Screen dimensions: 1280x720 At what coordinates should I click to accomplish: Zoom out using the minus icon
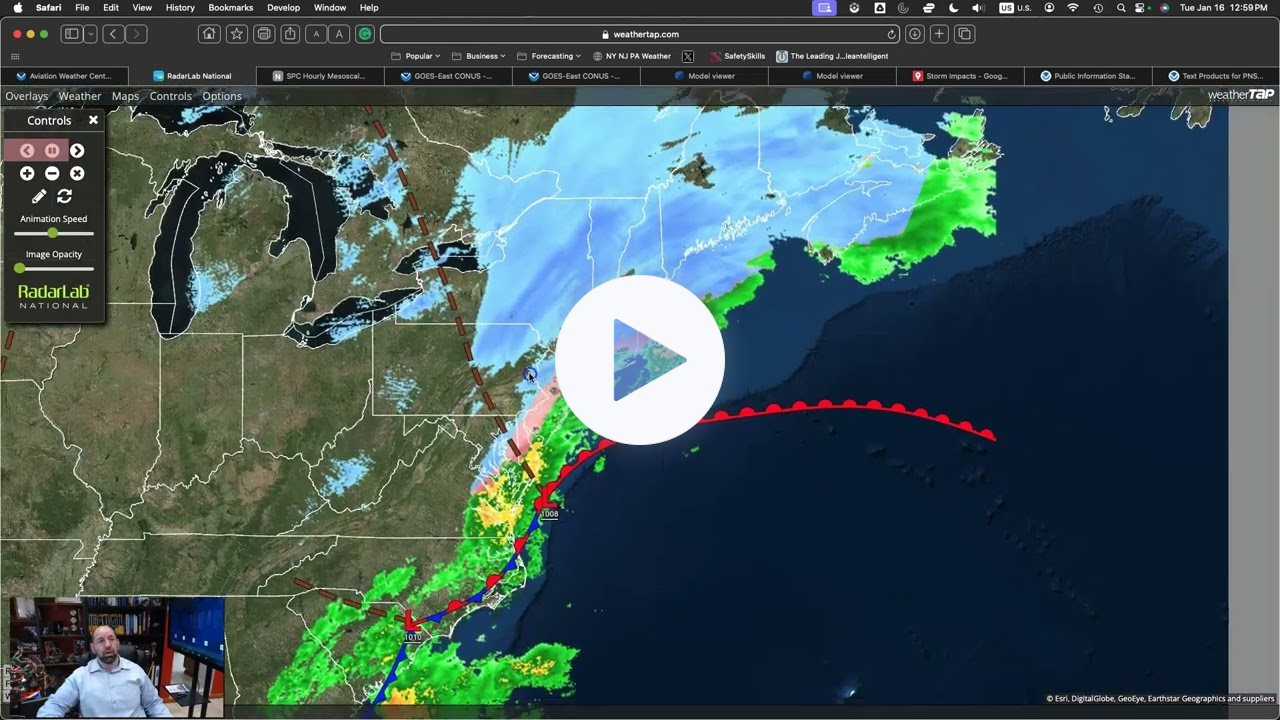pyautogui.click(x=52, y=173)
